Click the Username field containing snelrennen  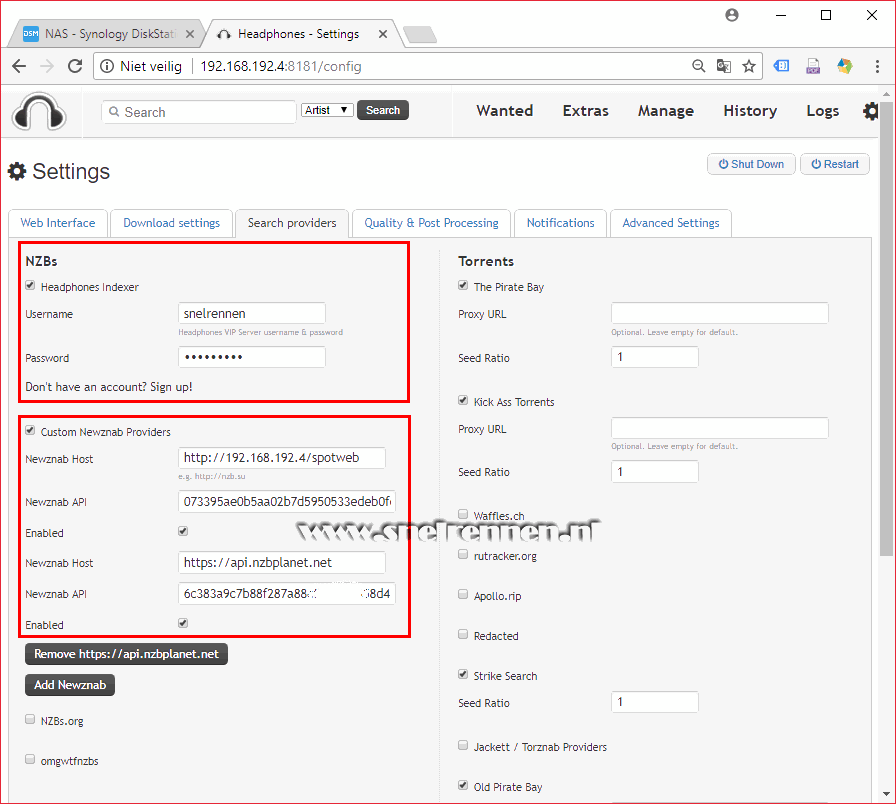252,313
